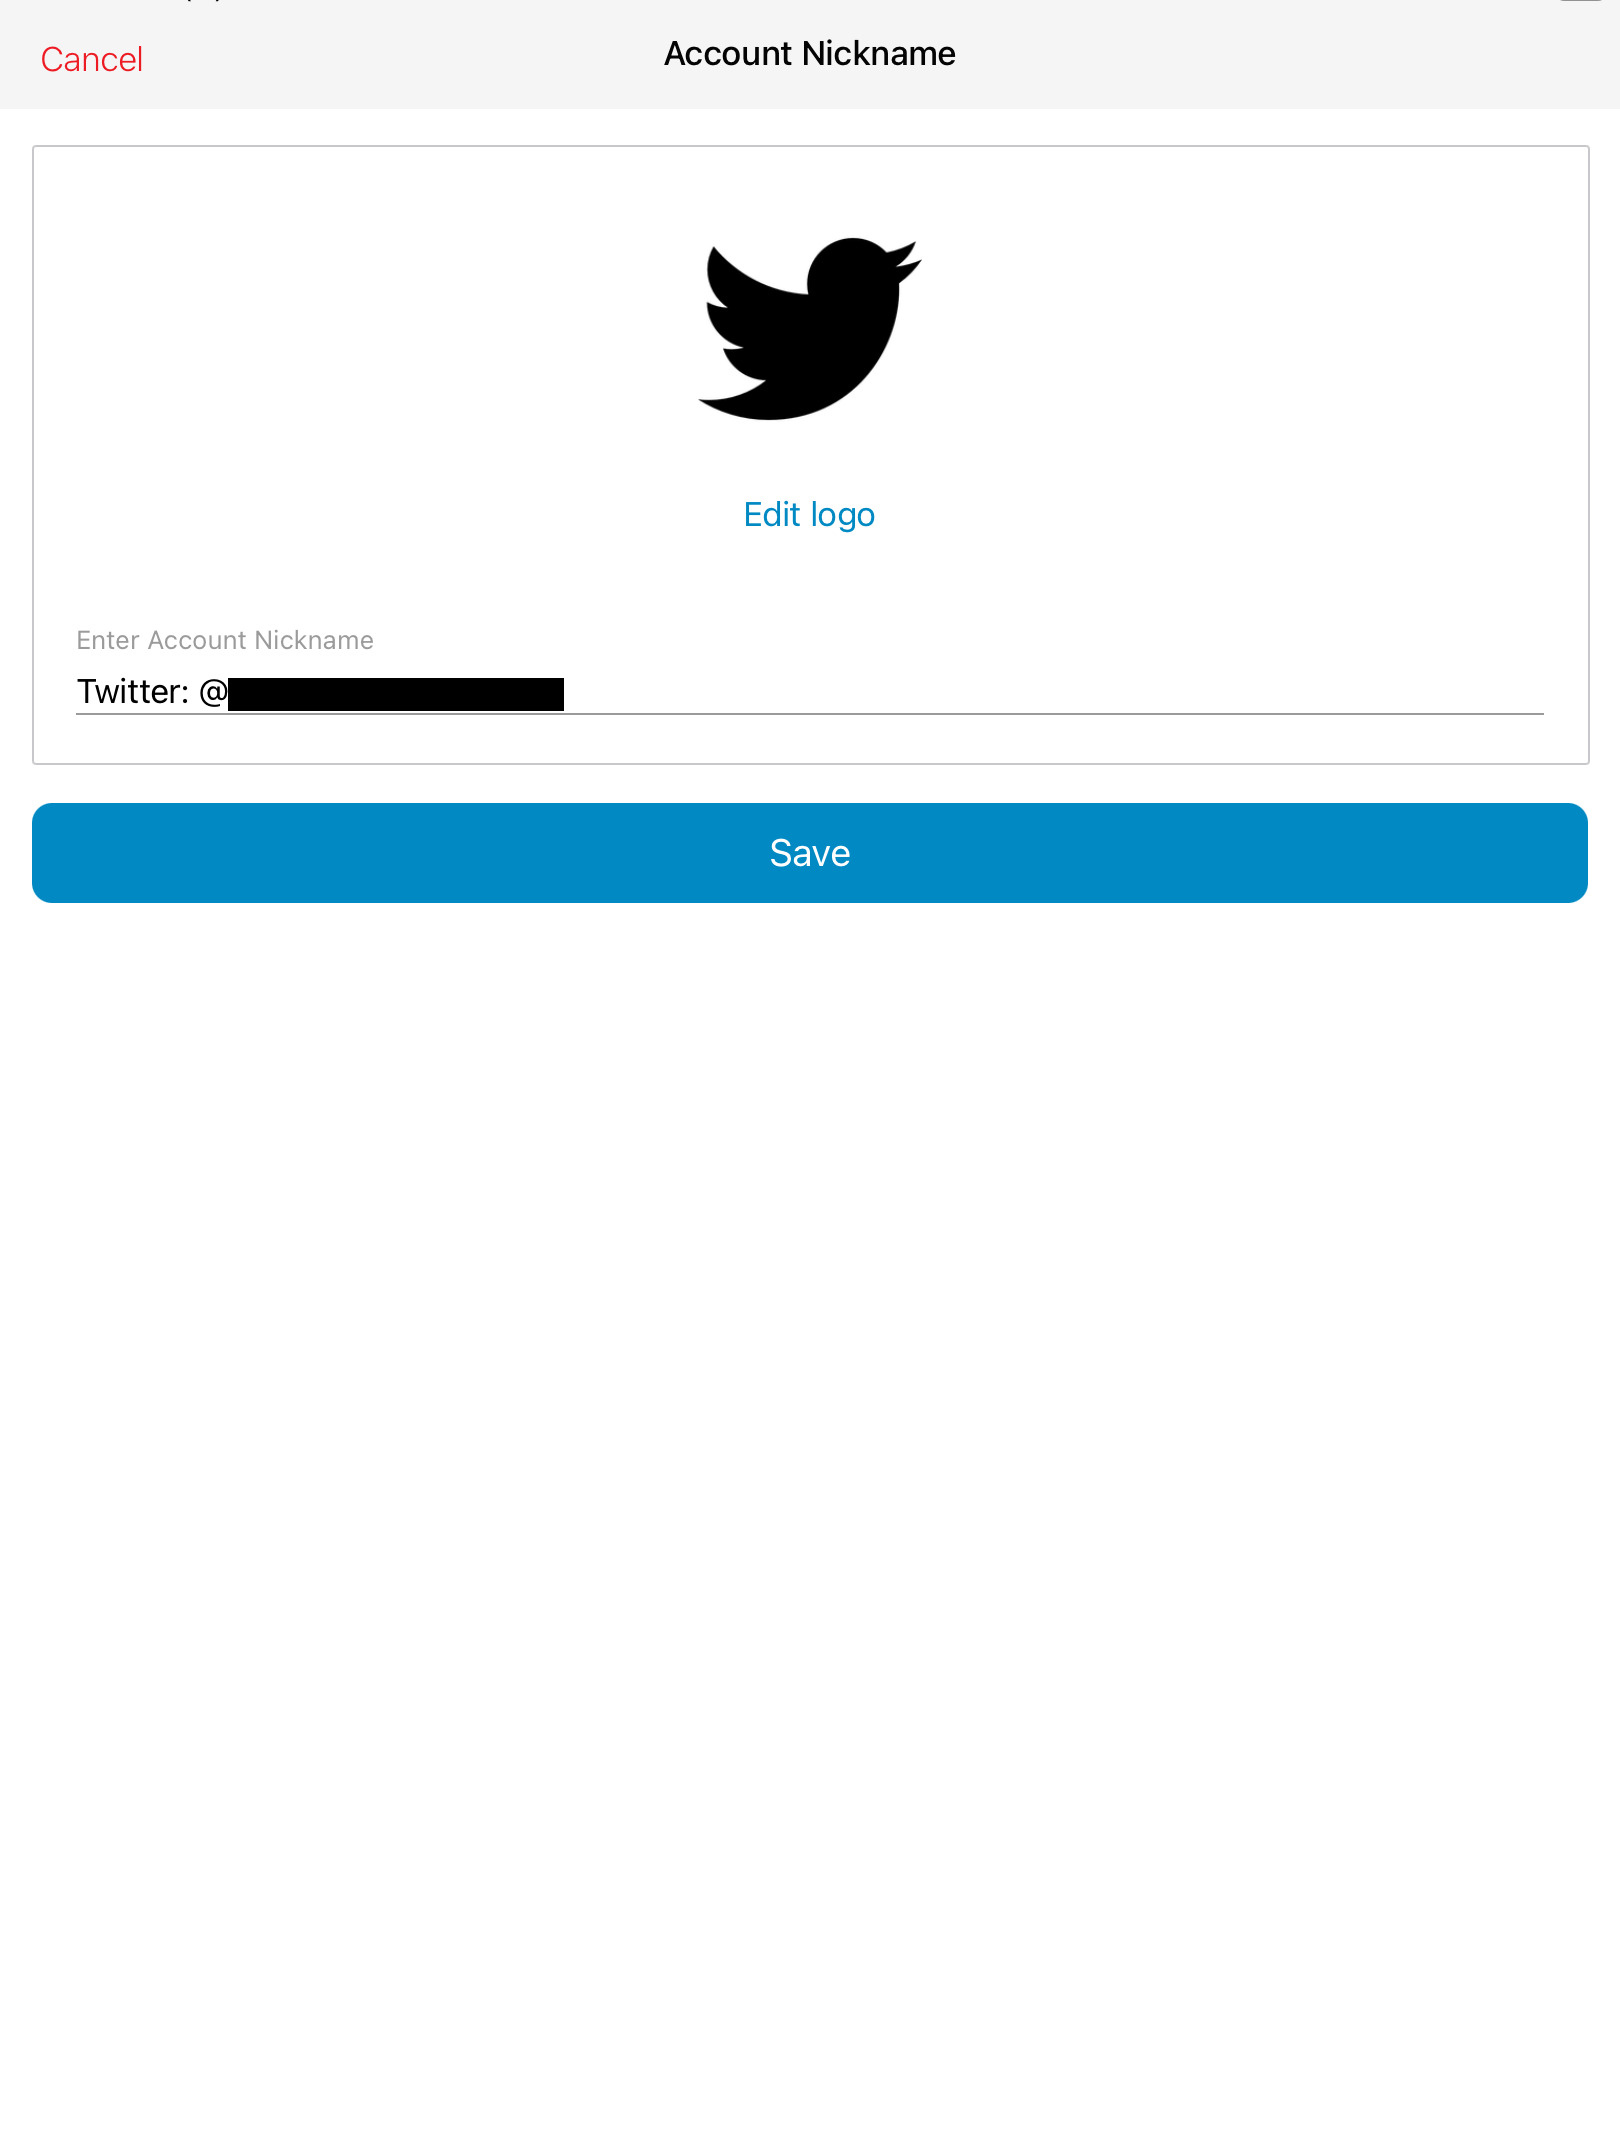1620x2129 pixels.
Task: Click the blue Save button
Action: point(810,853)
